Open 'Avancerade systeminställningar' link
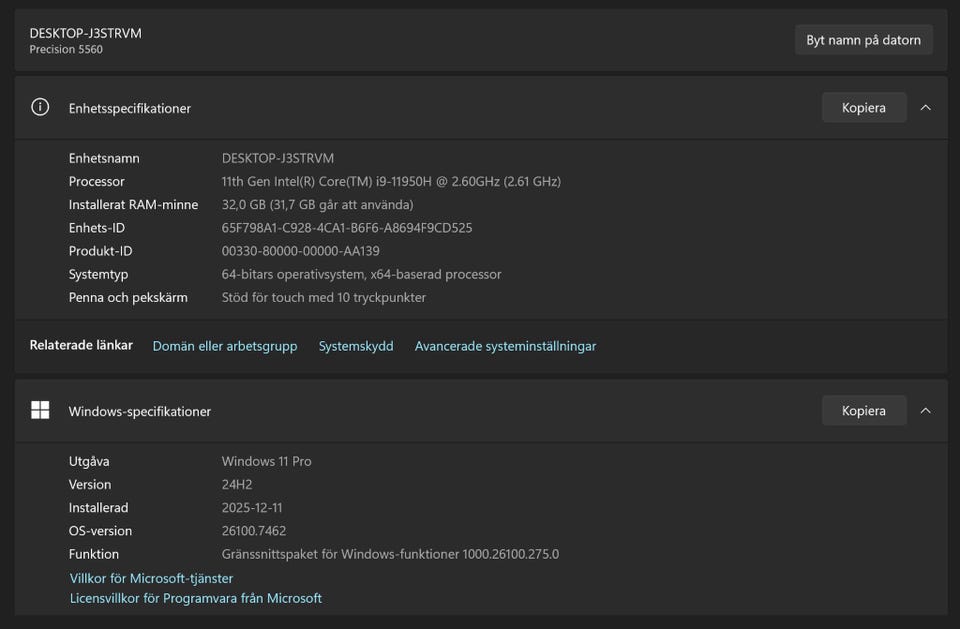Viewport: 960px width, 629px height. [505, 346]
